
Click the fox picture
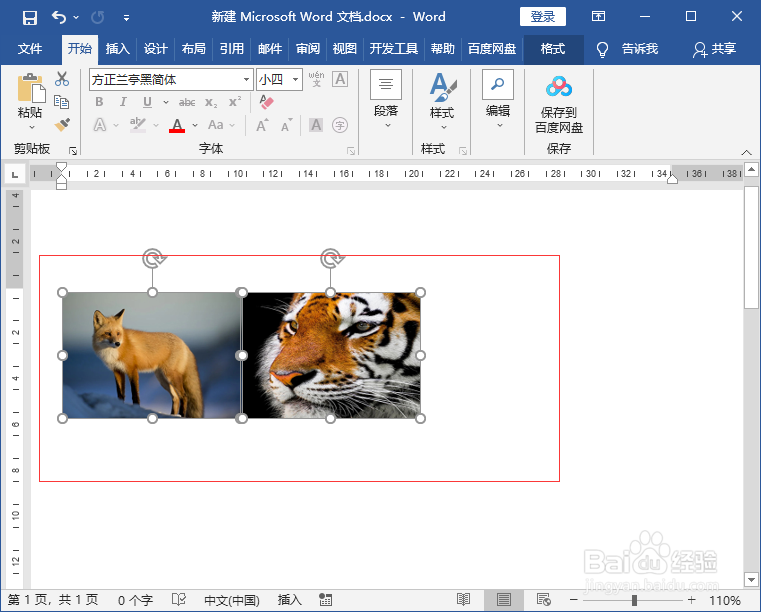click(x=152, y=355)
